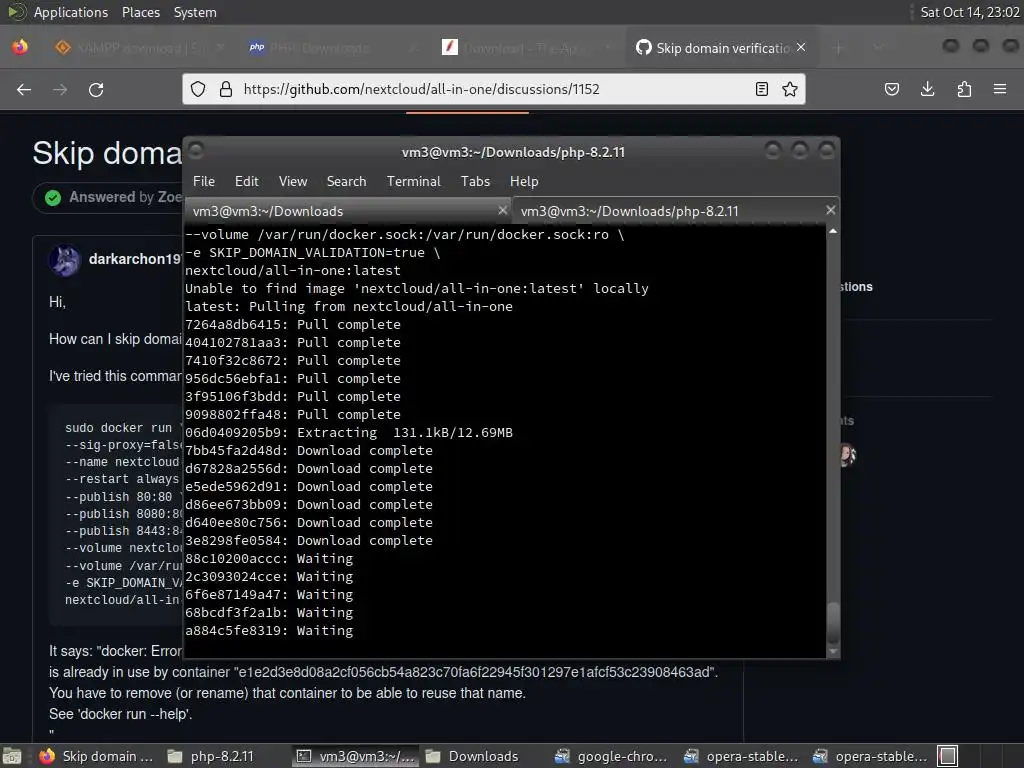Viewport: 1024px width, 768px height.
Task: Switch to XAMPP download tab
Action: pyautogui.click(x=138, y=48)
